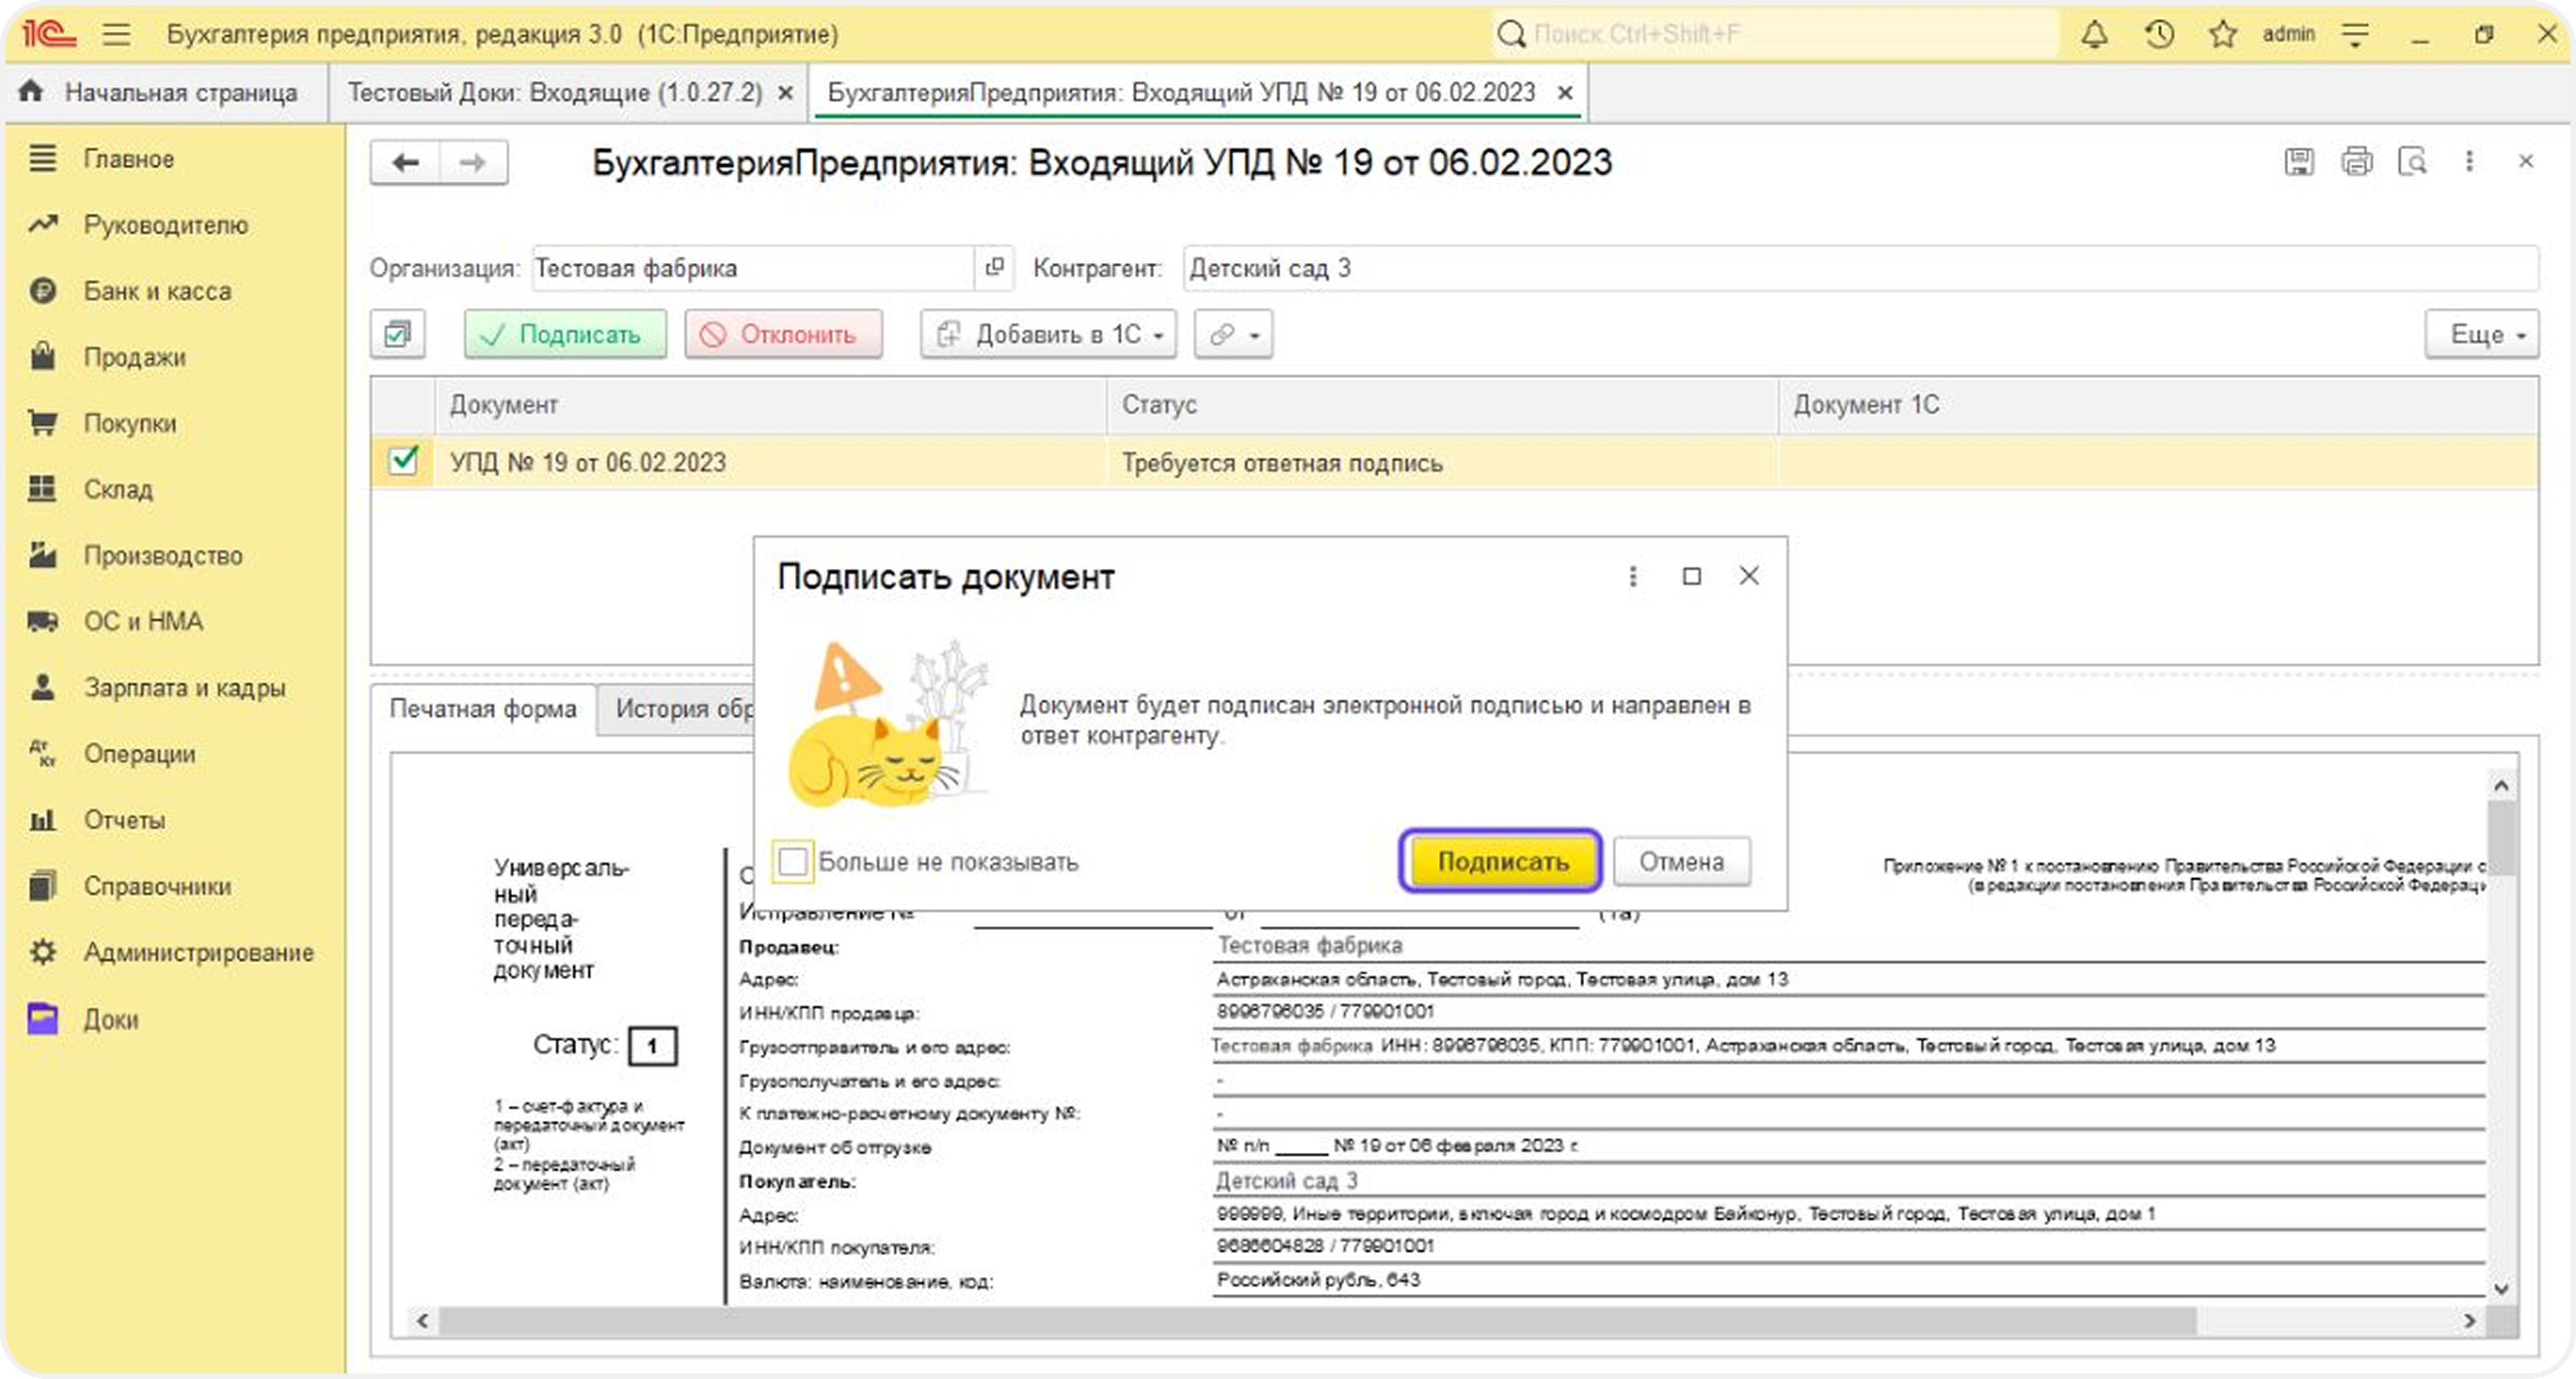Click red Отклонить button
Screen dimensions: 2576x1379
point(783,333)
